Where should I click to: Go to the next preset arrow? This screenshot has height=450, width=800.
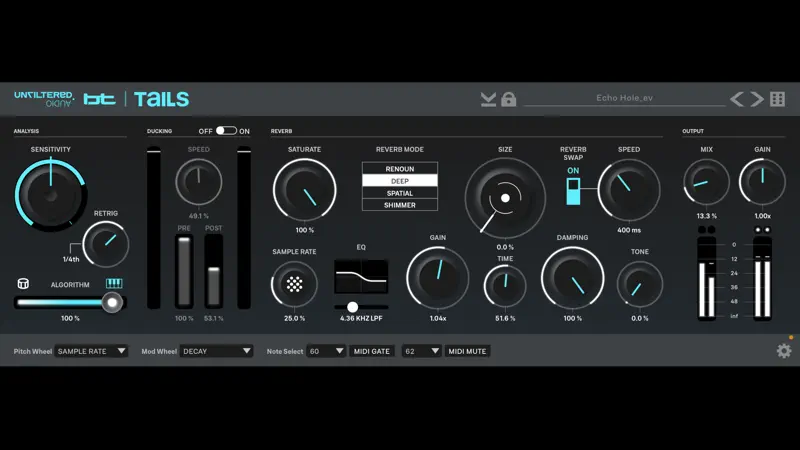click(757, 99)
